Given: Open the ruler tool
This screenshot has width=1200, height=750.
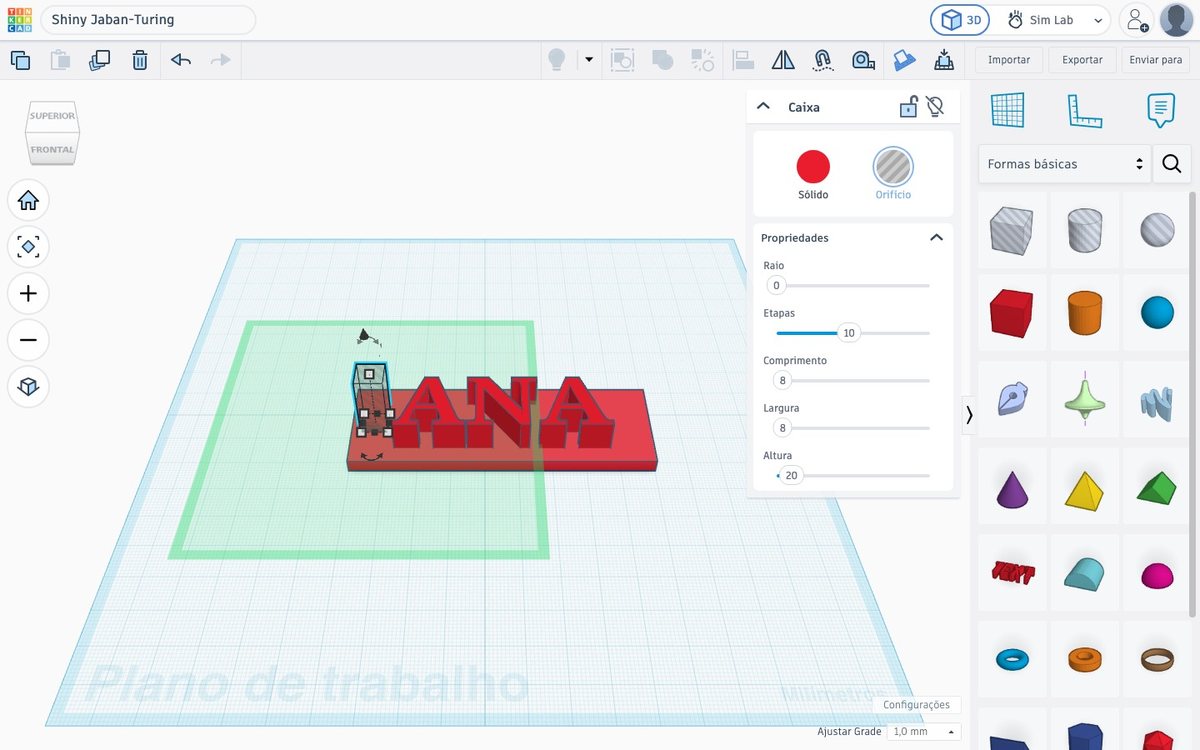Looking at the screenshot, I should [x=1084, y=110].
